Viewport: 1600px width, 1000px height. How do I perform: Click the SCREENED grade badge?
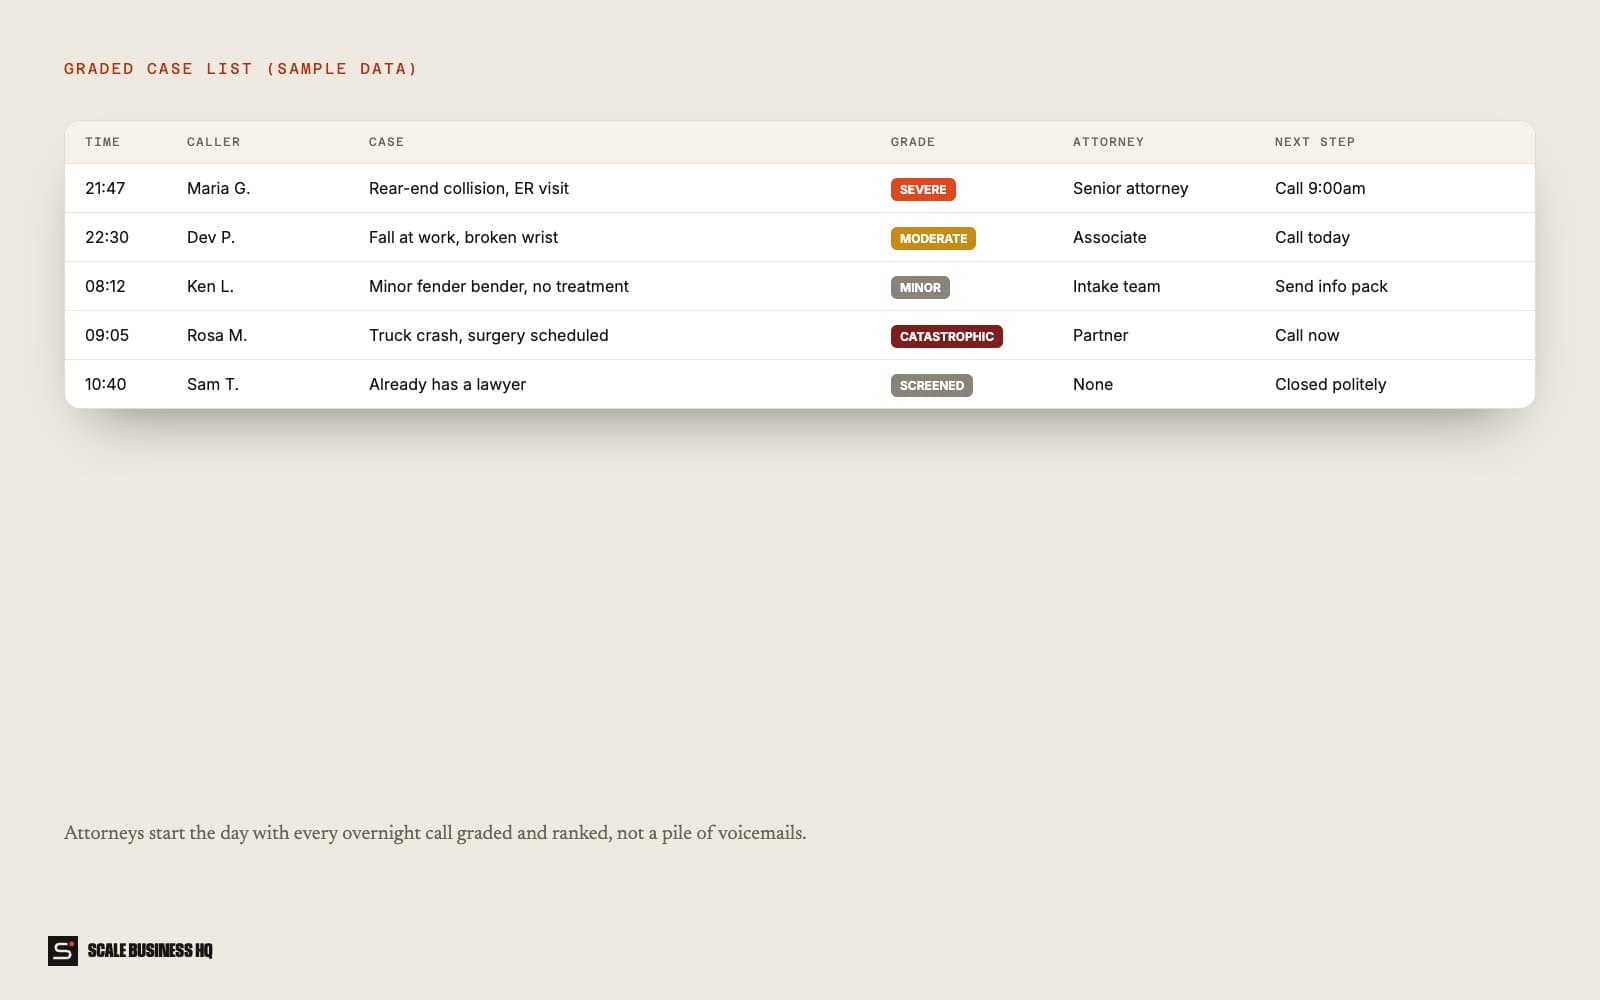coord(932,385)
